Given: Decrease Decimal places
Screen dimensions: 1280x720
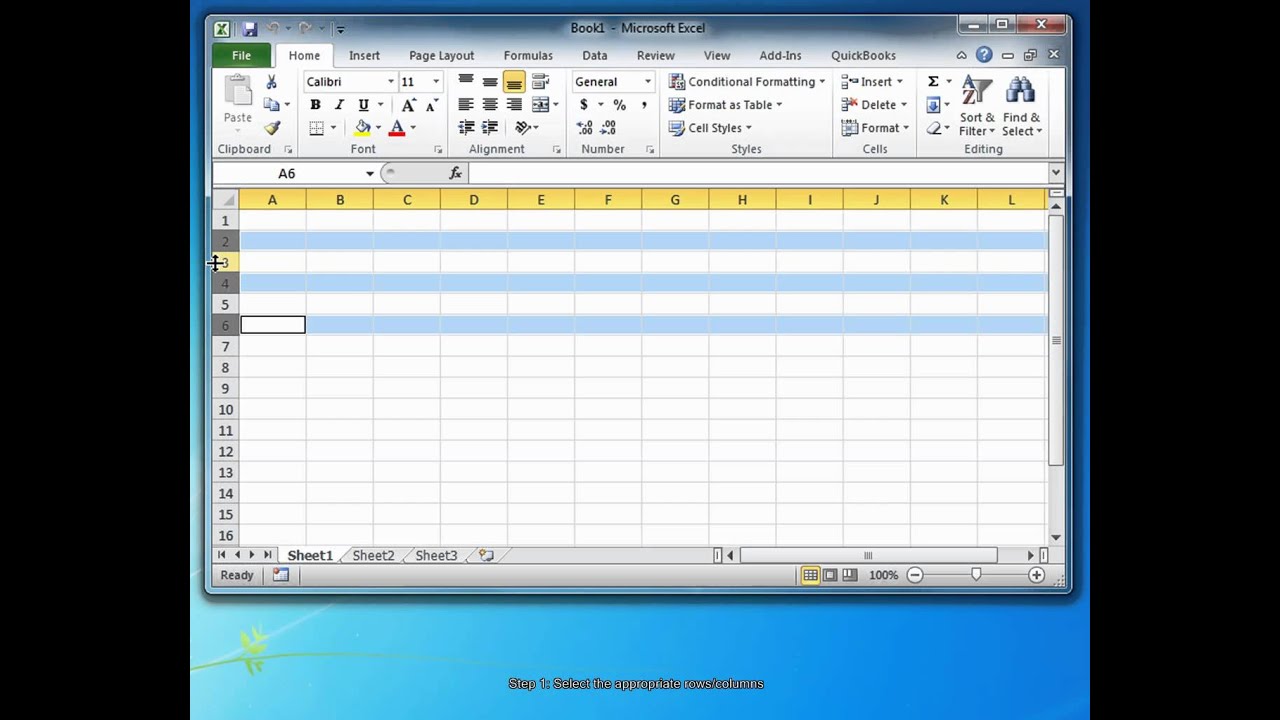Looking at the screenshot, I should tap(609, 128).
